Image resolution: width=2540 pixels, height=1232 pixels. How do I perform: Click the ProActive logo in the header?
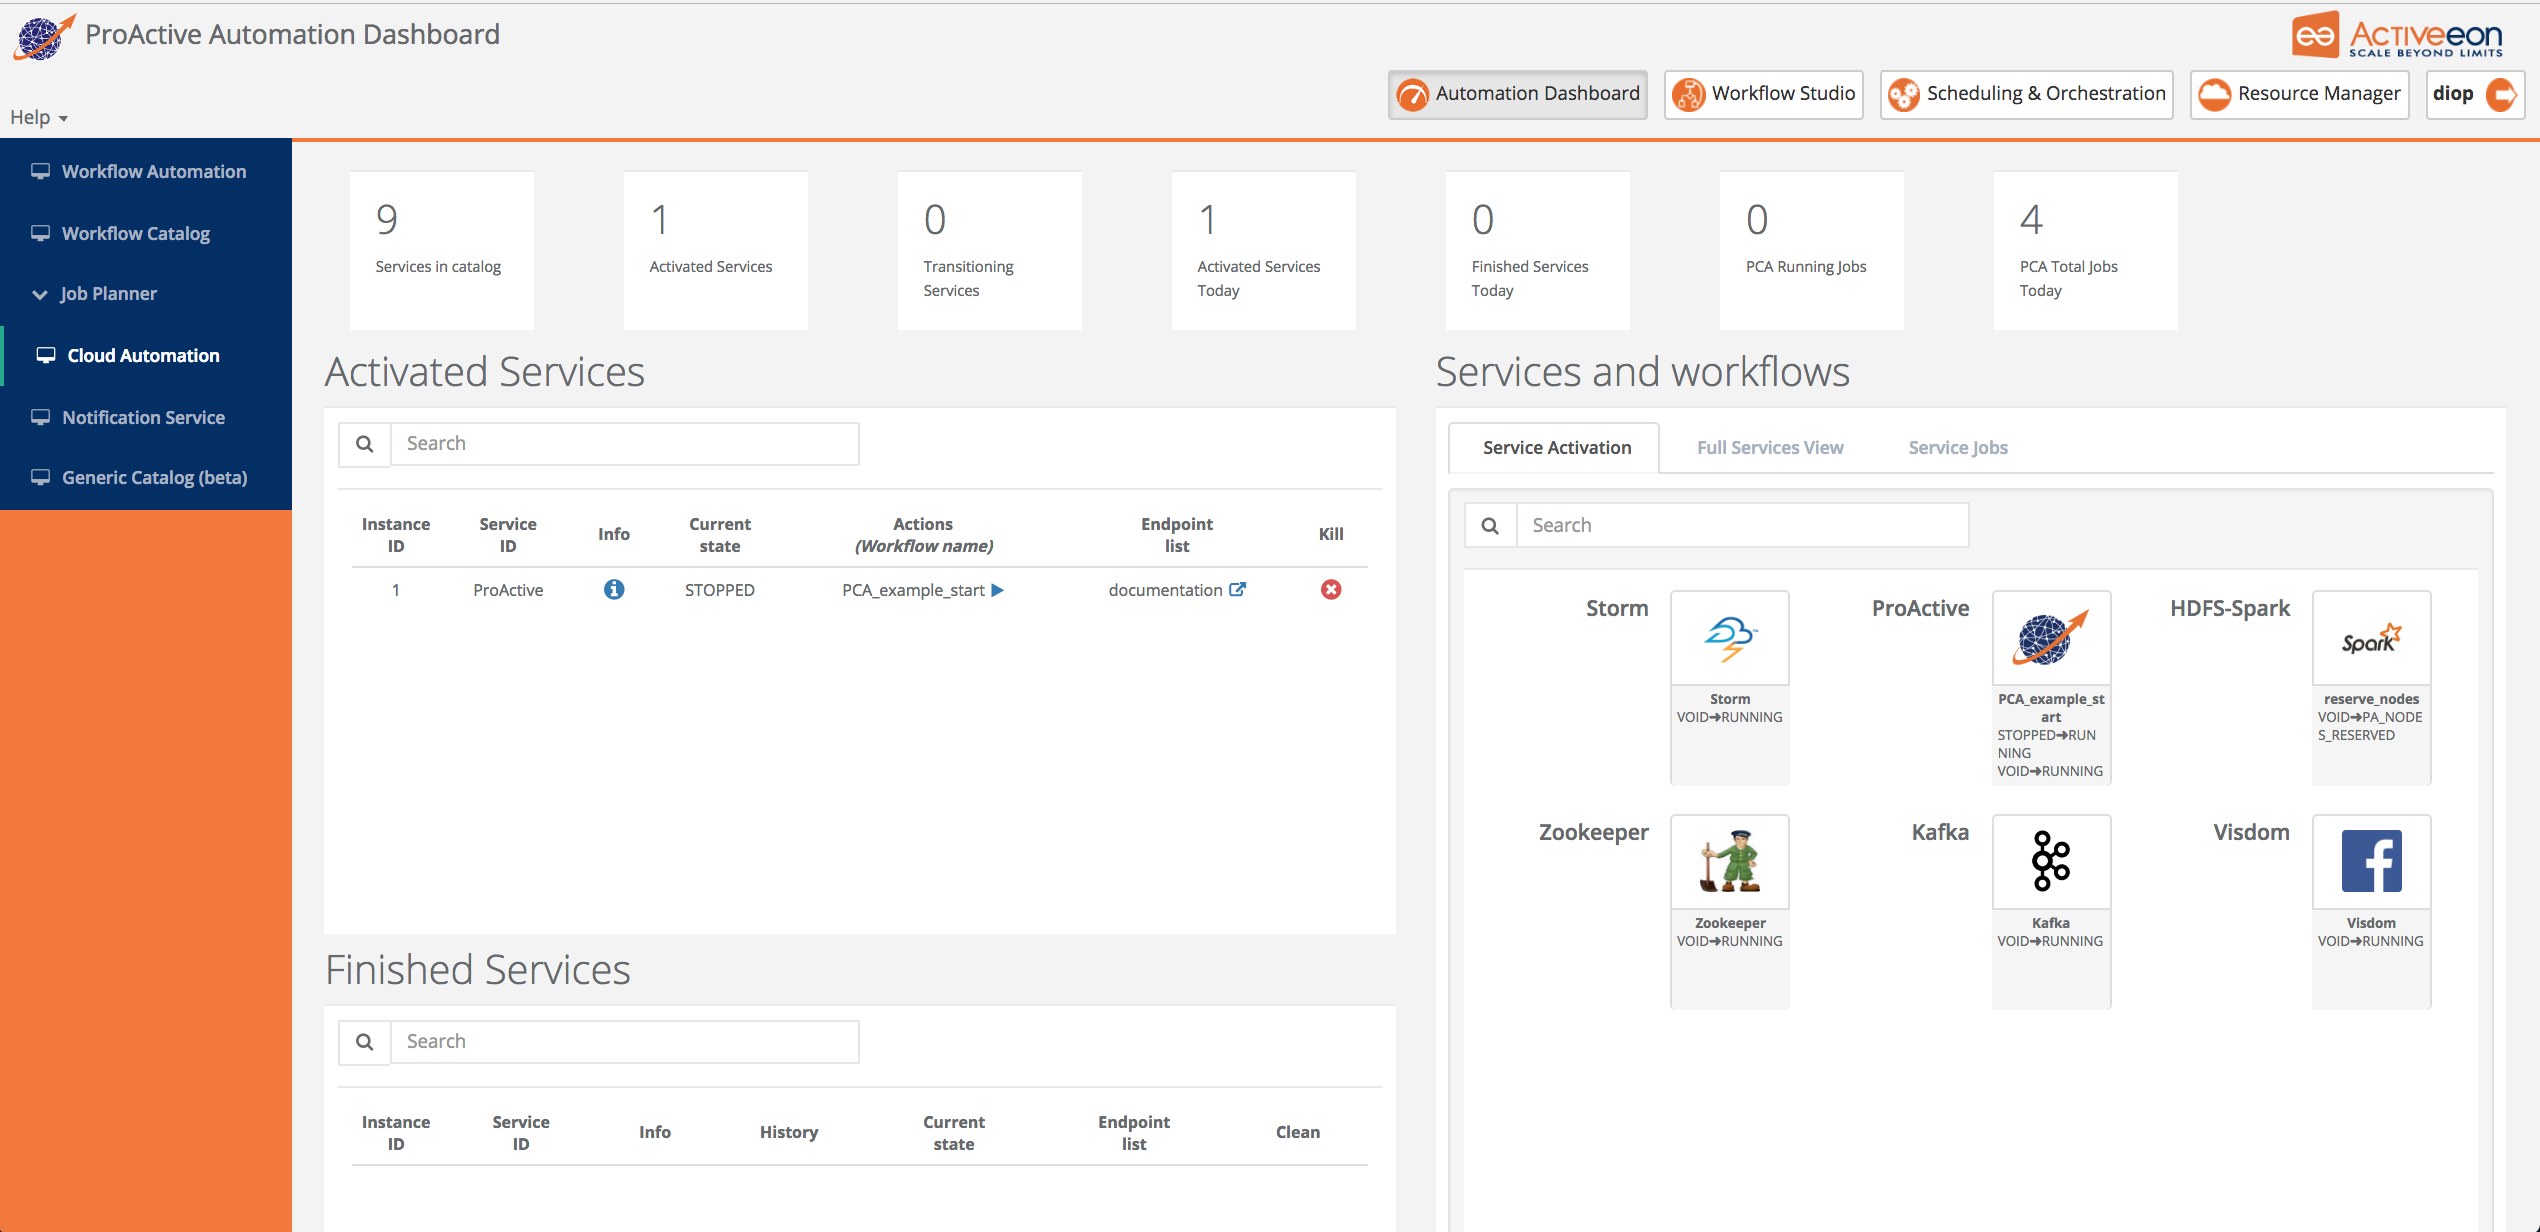(43, 37)
